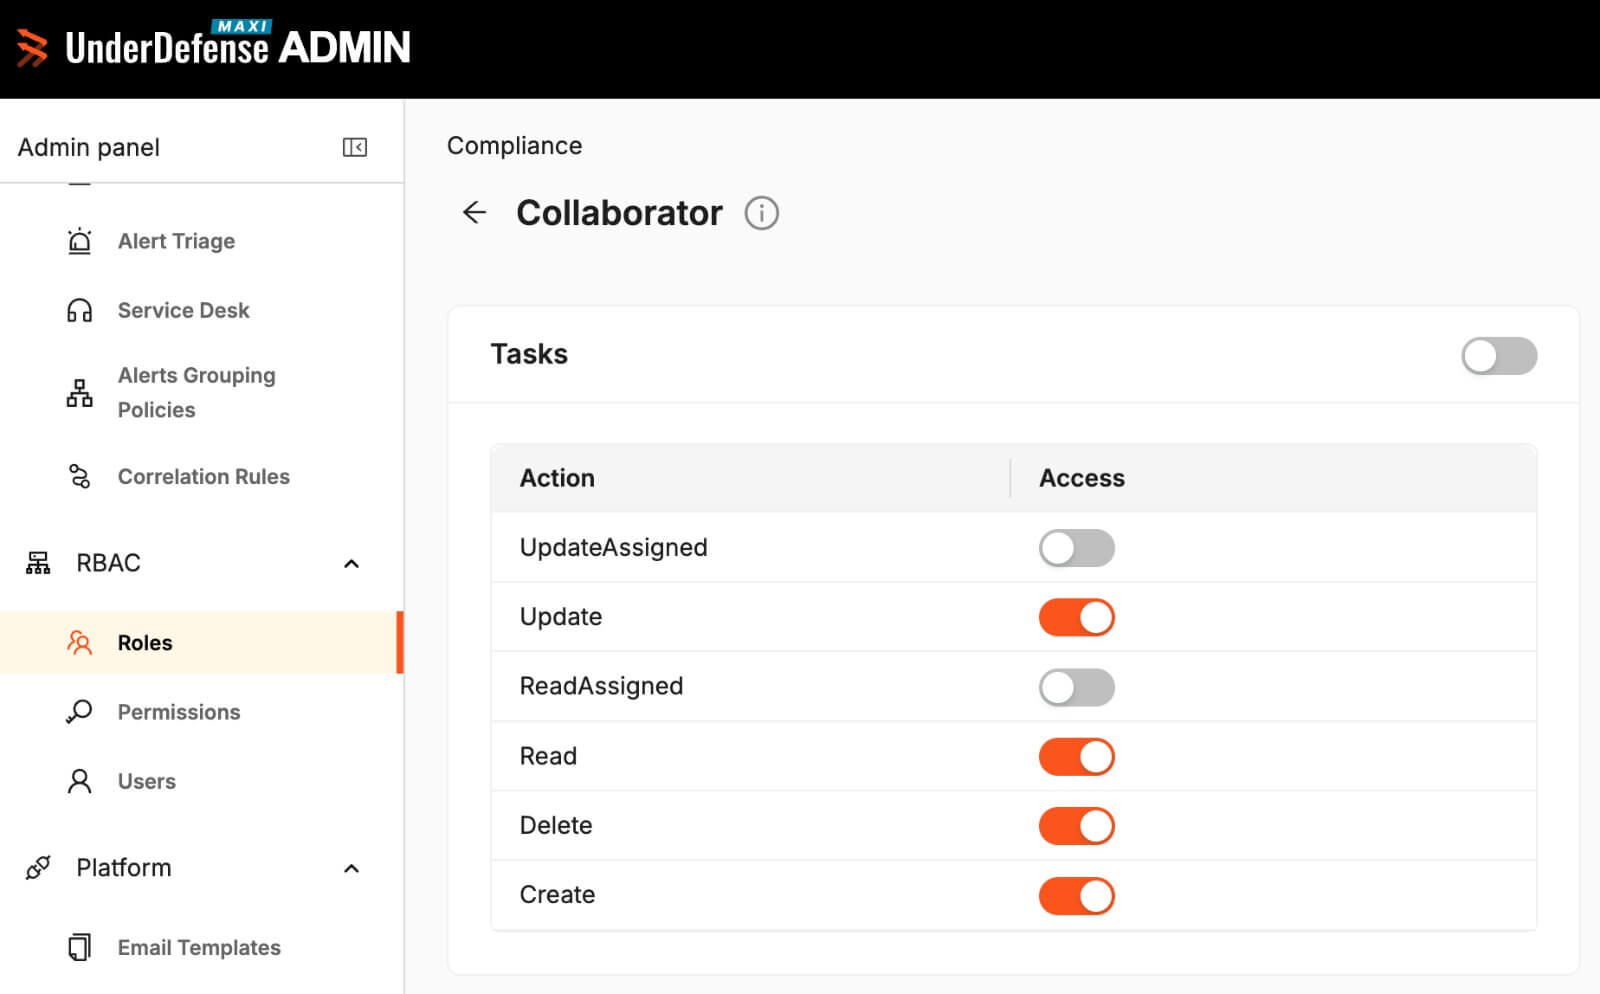Viewport: 1600px width, 994px height.
Task: Collapse the Platform section chevron
Action: click(351, 868)
